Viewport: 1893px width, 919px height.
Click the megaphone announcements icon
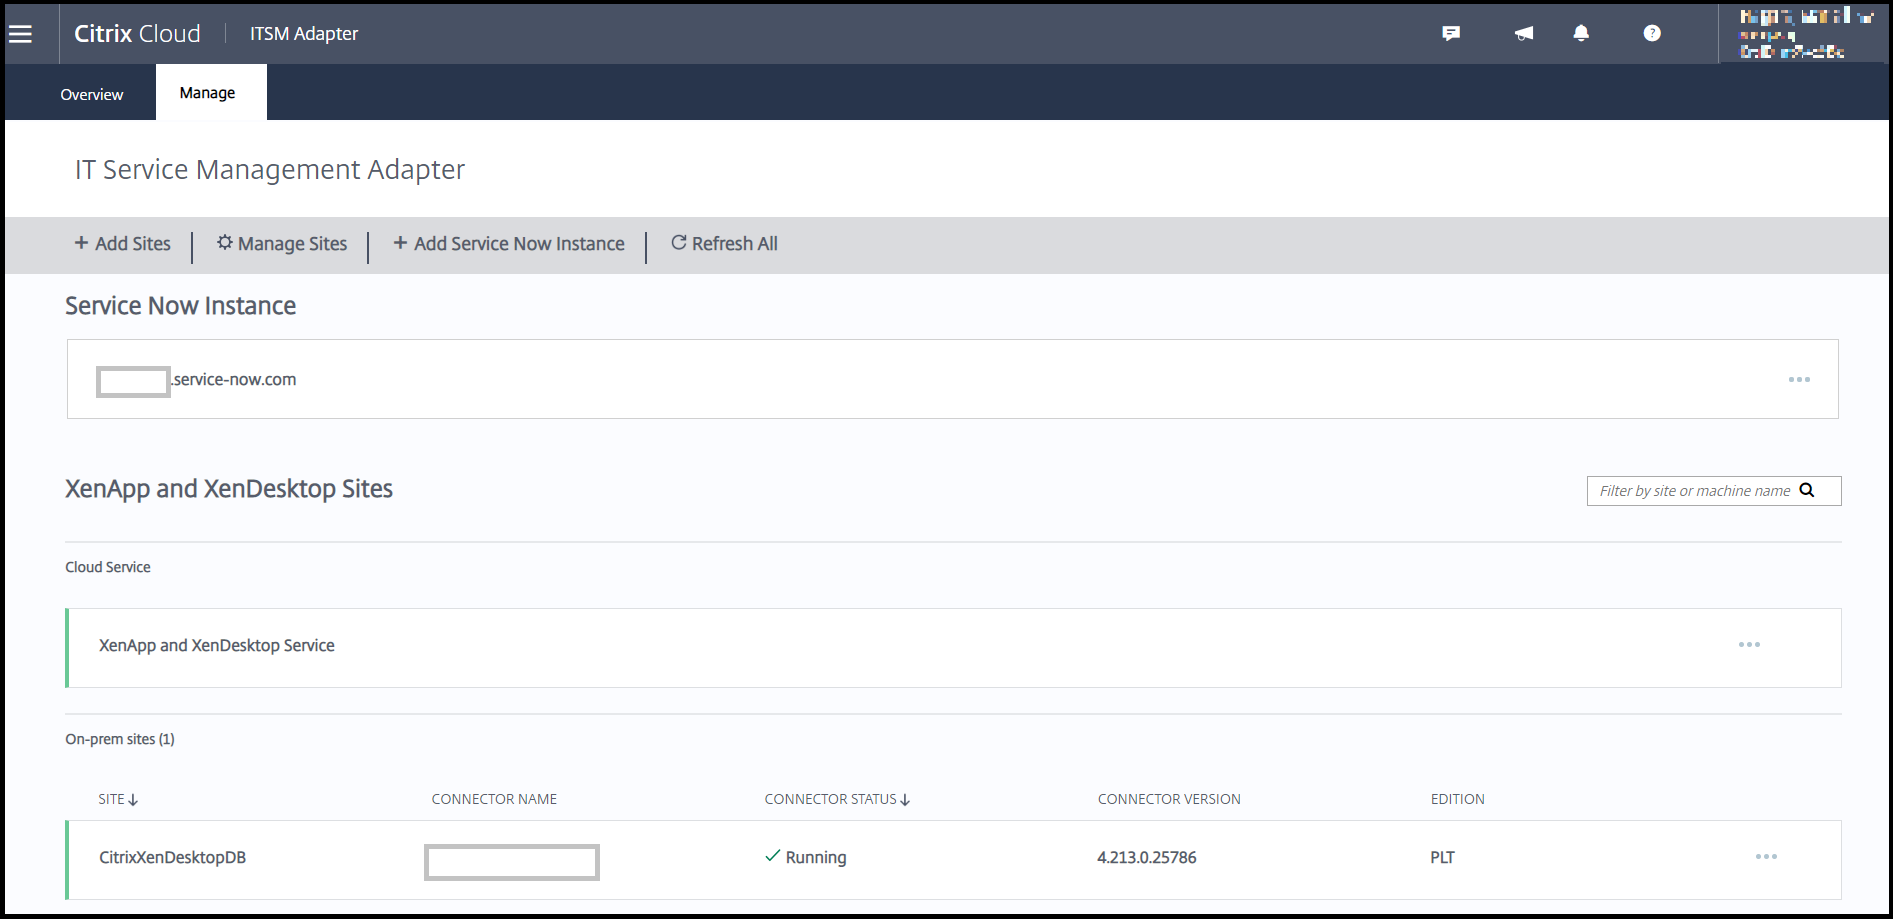[1524, 34]
